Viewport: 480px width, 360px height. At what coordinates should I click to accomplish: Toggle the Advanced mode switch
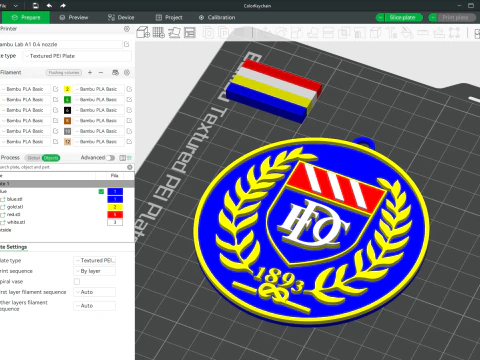tap(110, 158)
